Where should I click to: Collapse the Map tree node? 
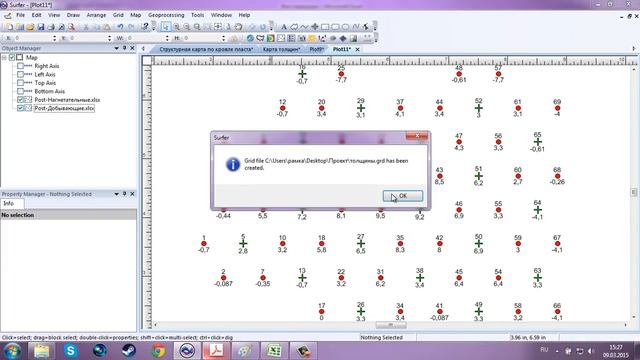pos(4,58)
